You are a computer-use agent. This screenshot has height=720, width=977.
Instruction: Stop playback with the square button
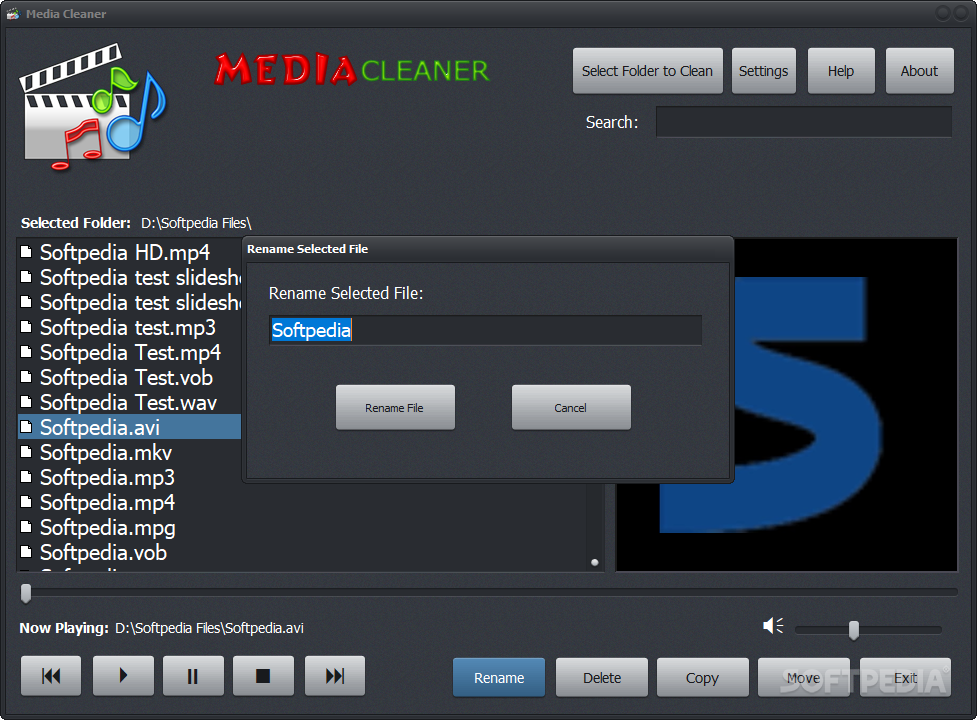[264, 676]
